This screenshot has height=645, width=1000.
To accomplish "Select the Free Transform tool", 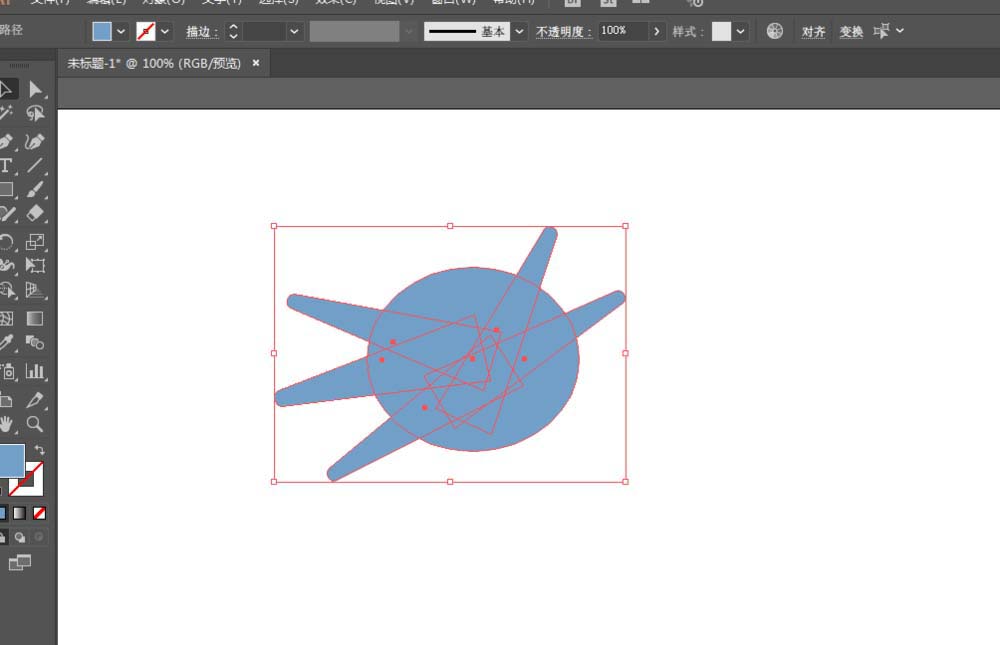I will click(35, 265).
